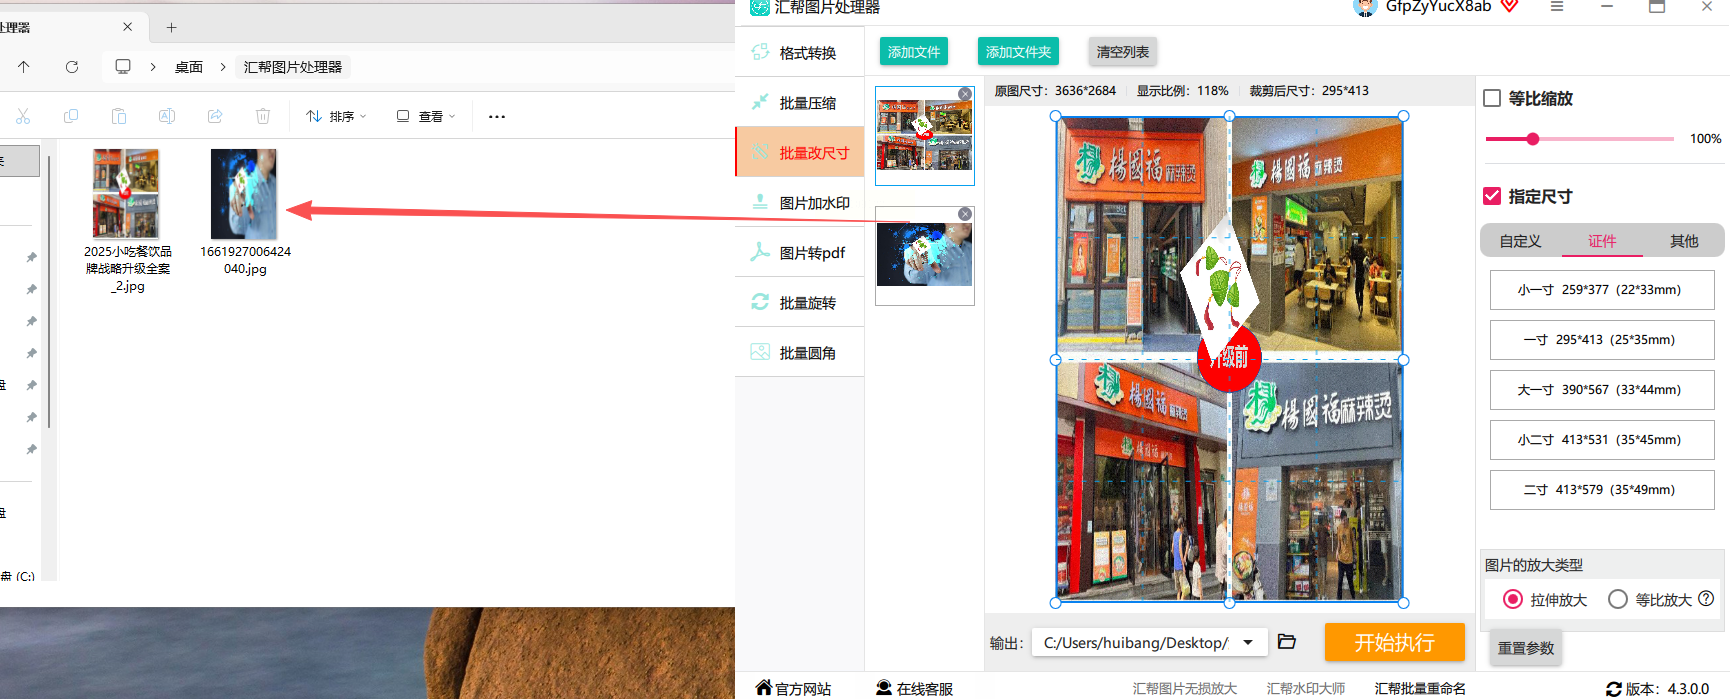Remove the second blue thumbnail from list
The height and width of the screenshot is (699, 1730).
[965, 214]
